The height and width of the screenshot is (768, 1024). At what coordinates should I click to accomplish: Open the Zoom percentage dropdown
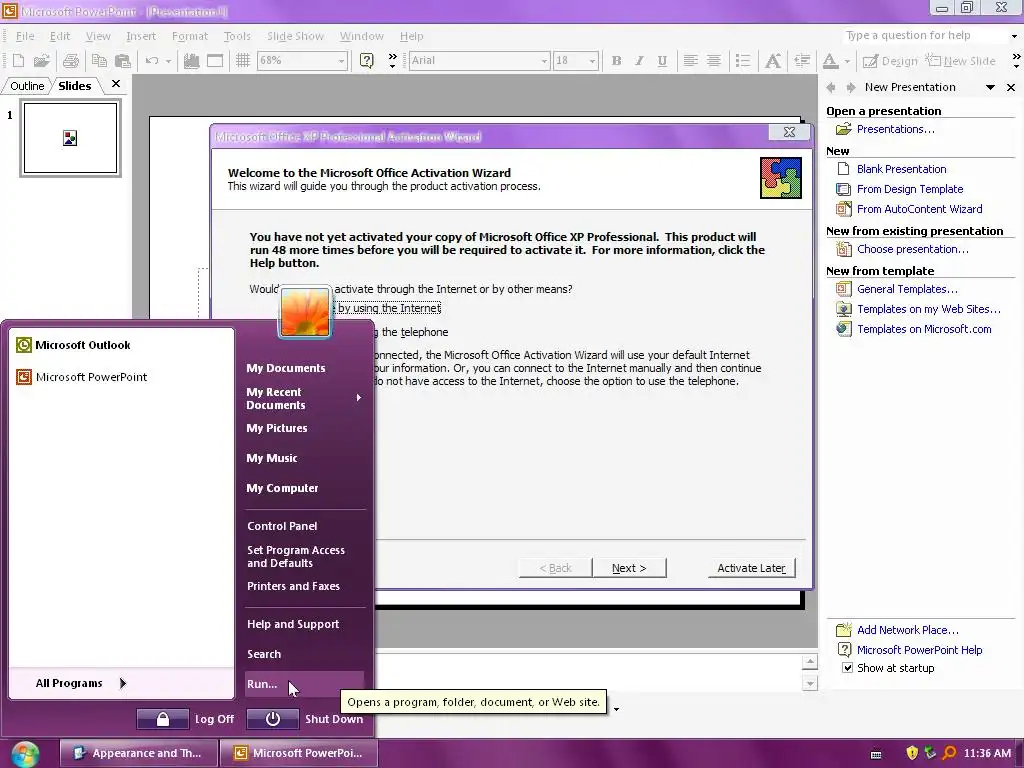coord(341,61)
